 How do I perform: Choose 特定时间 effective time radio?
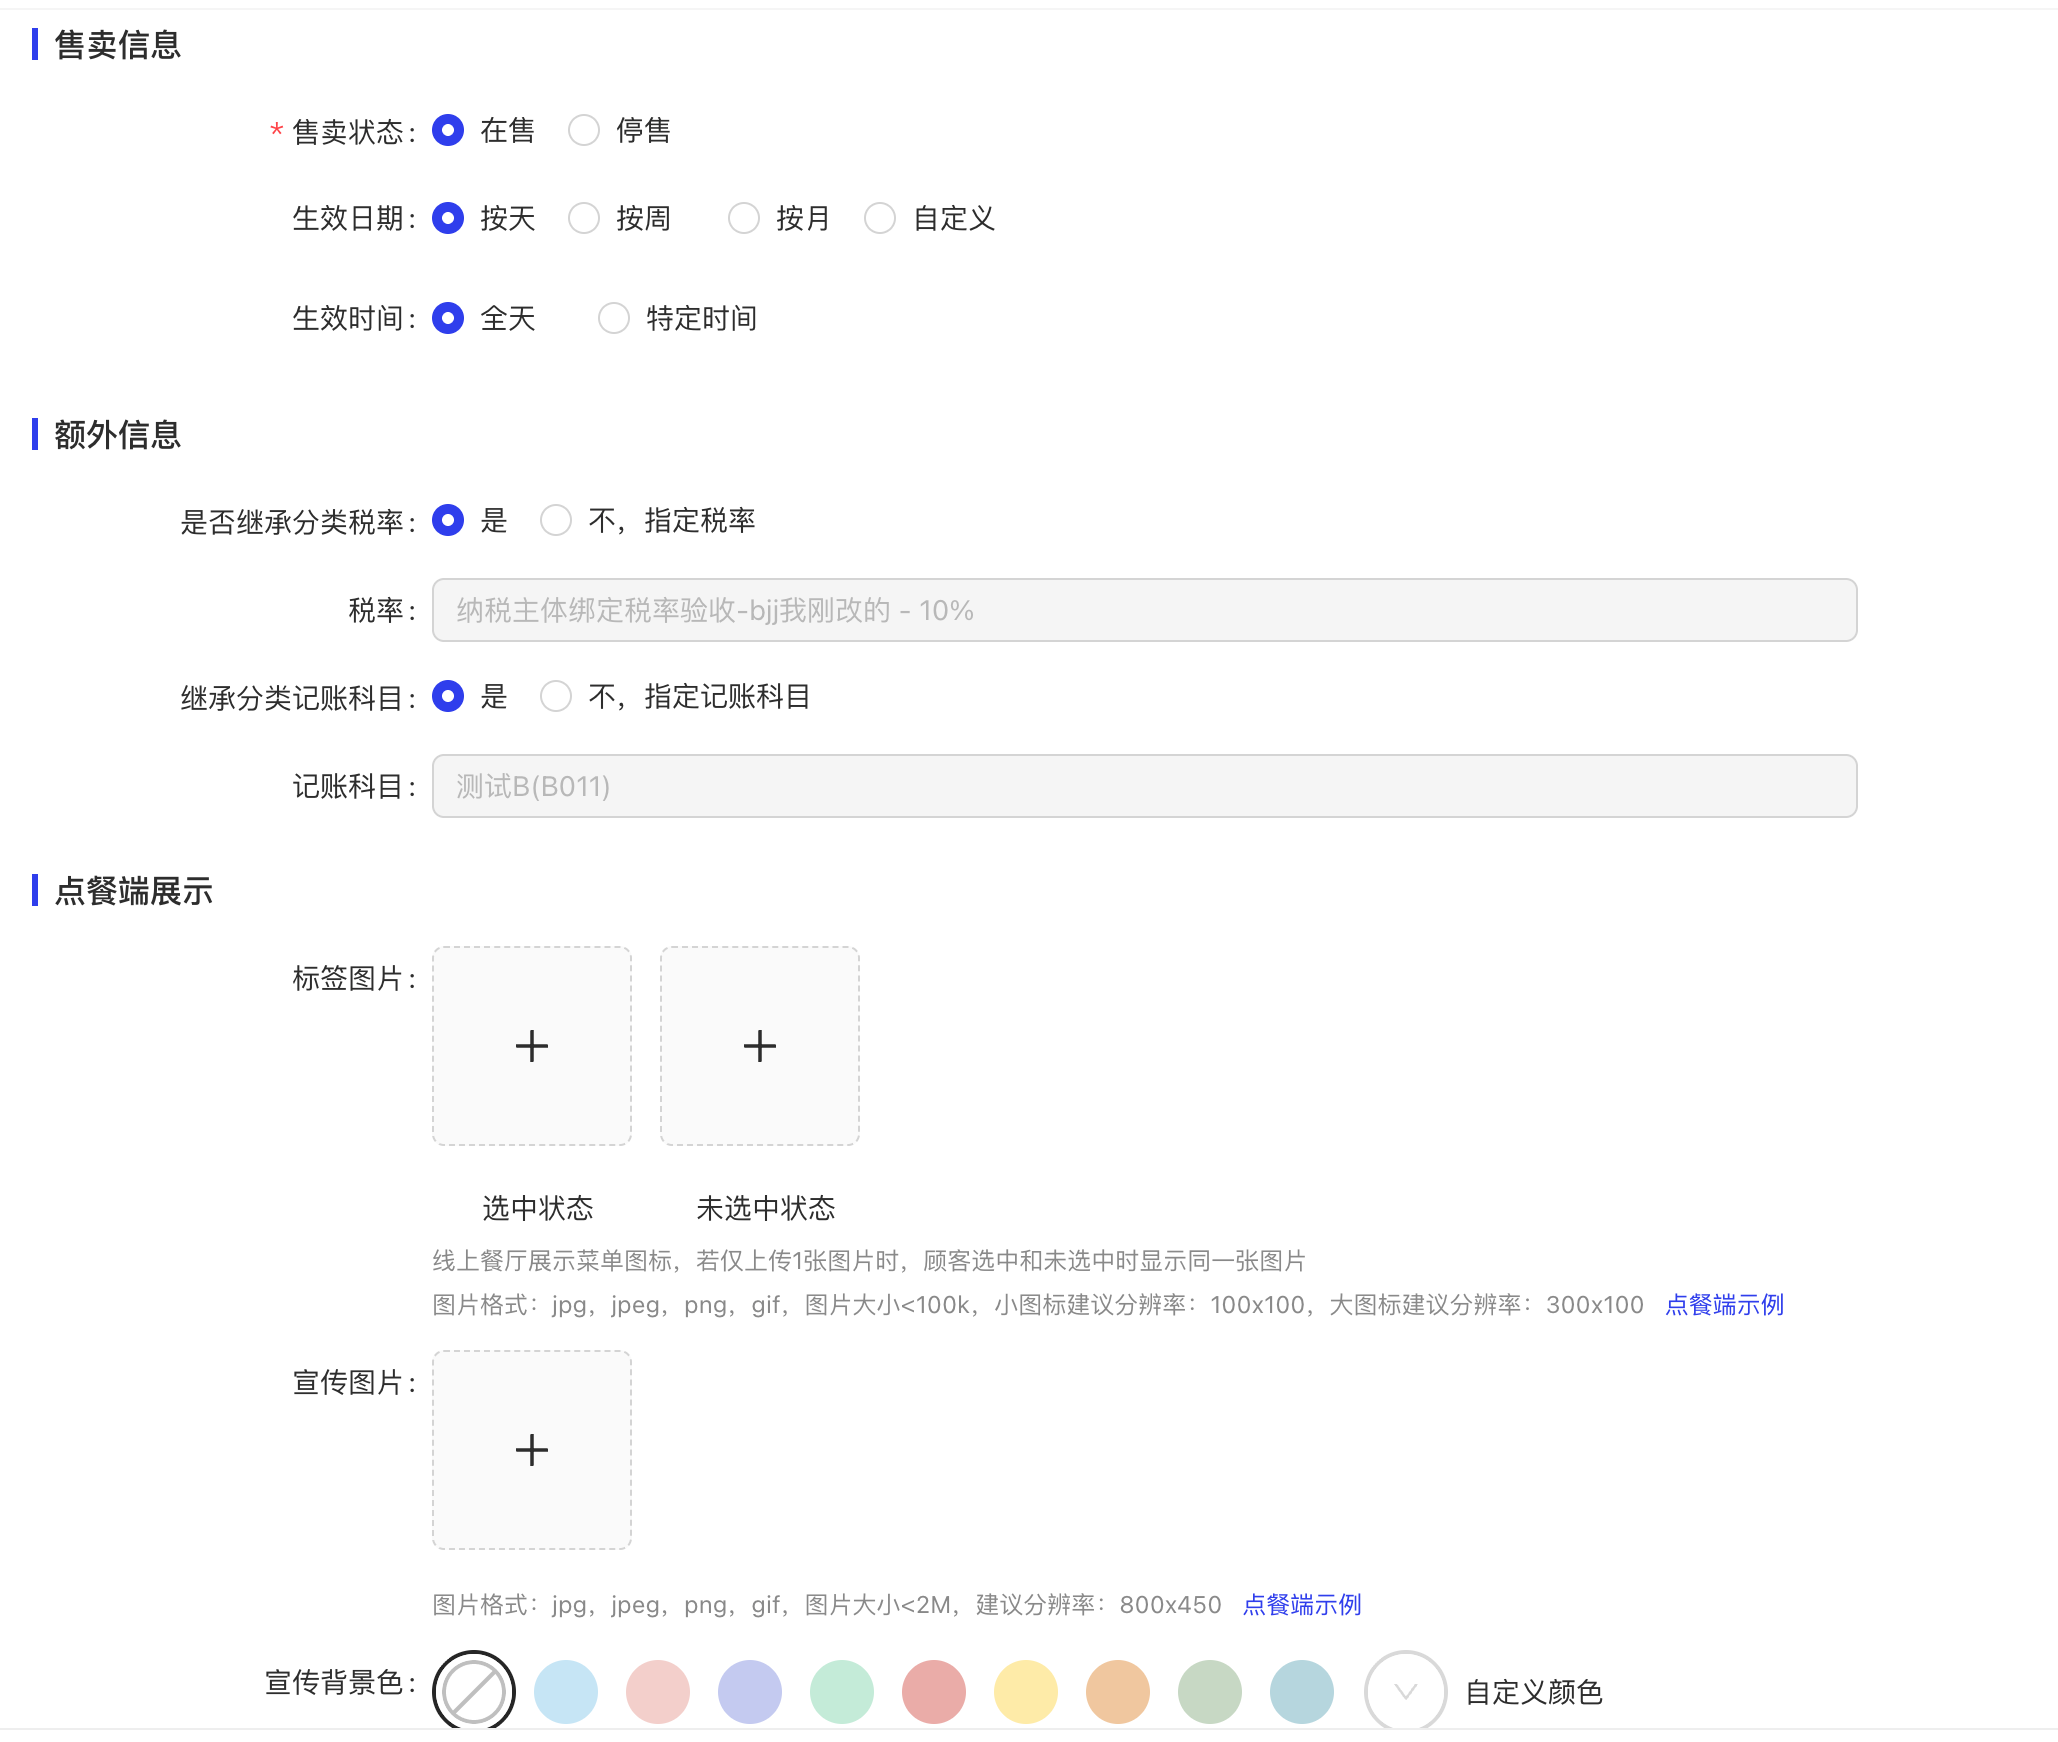614,318
